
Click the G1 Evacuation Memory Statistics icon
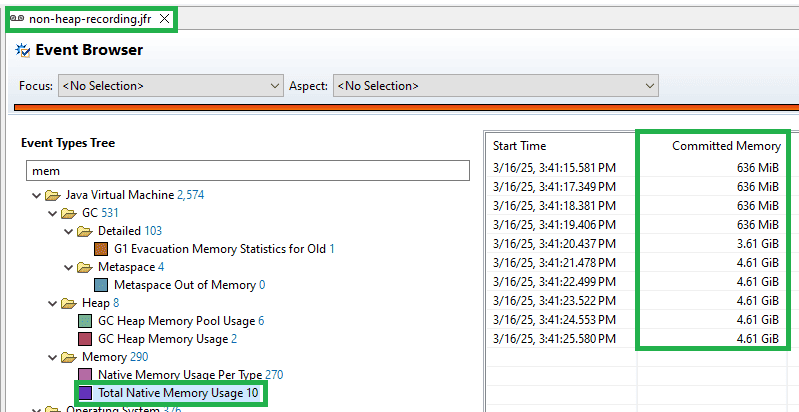click(101, 248)
